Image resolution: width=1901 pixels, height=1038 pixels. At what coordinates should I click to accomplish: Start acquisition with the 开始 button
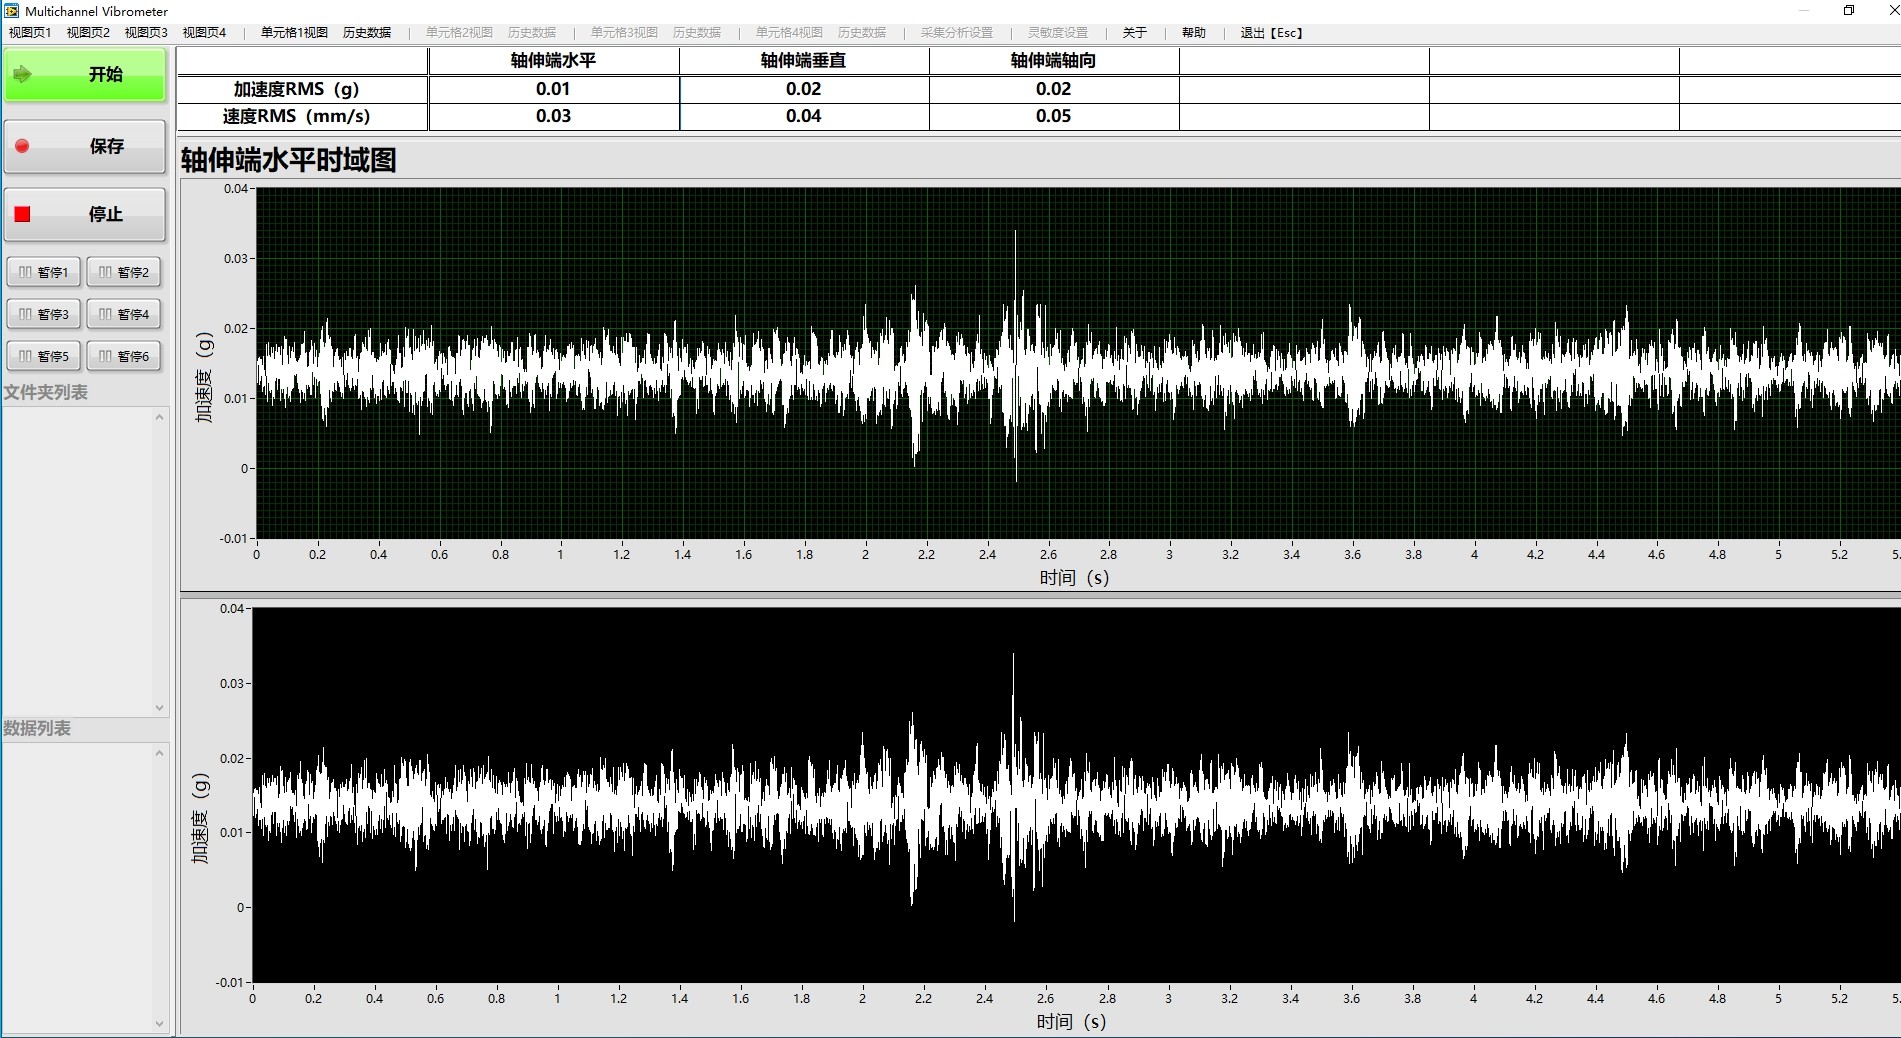(x=85, y=75)
